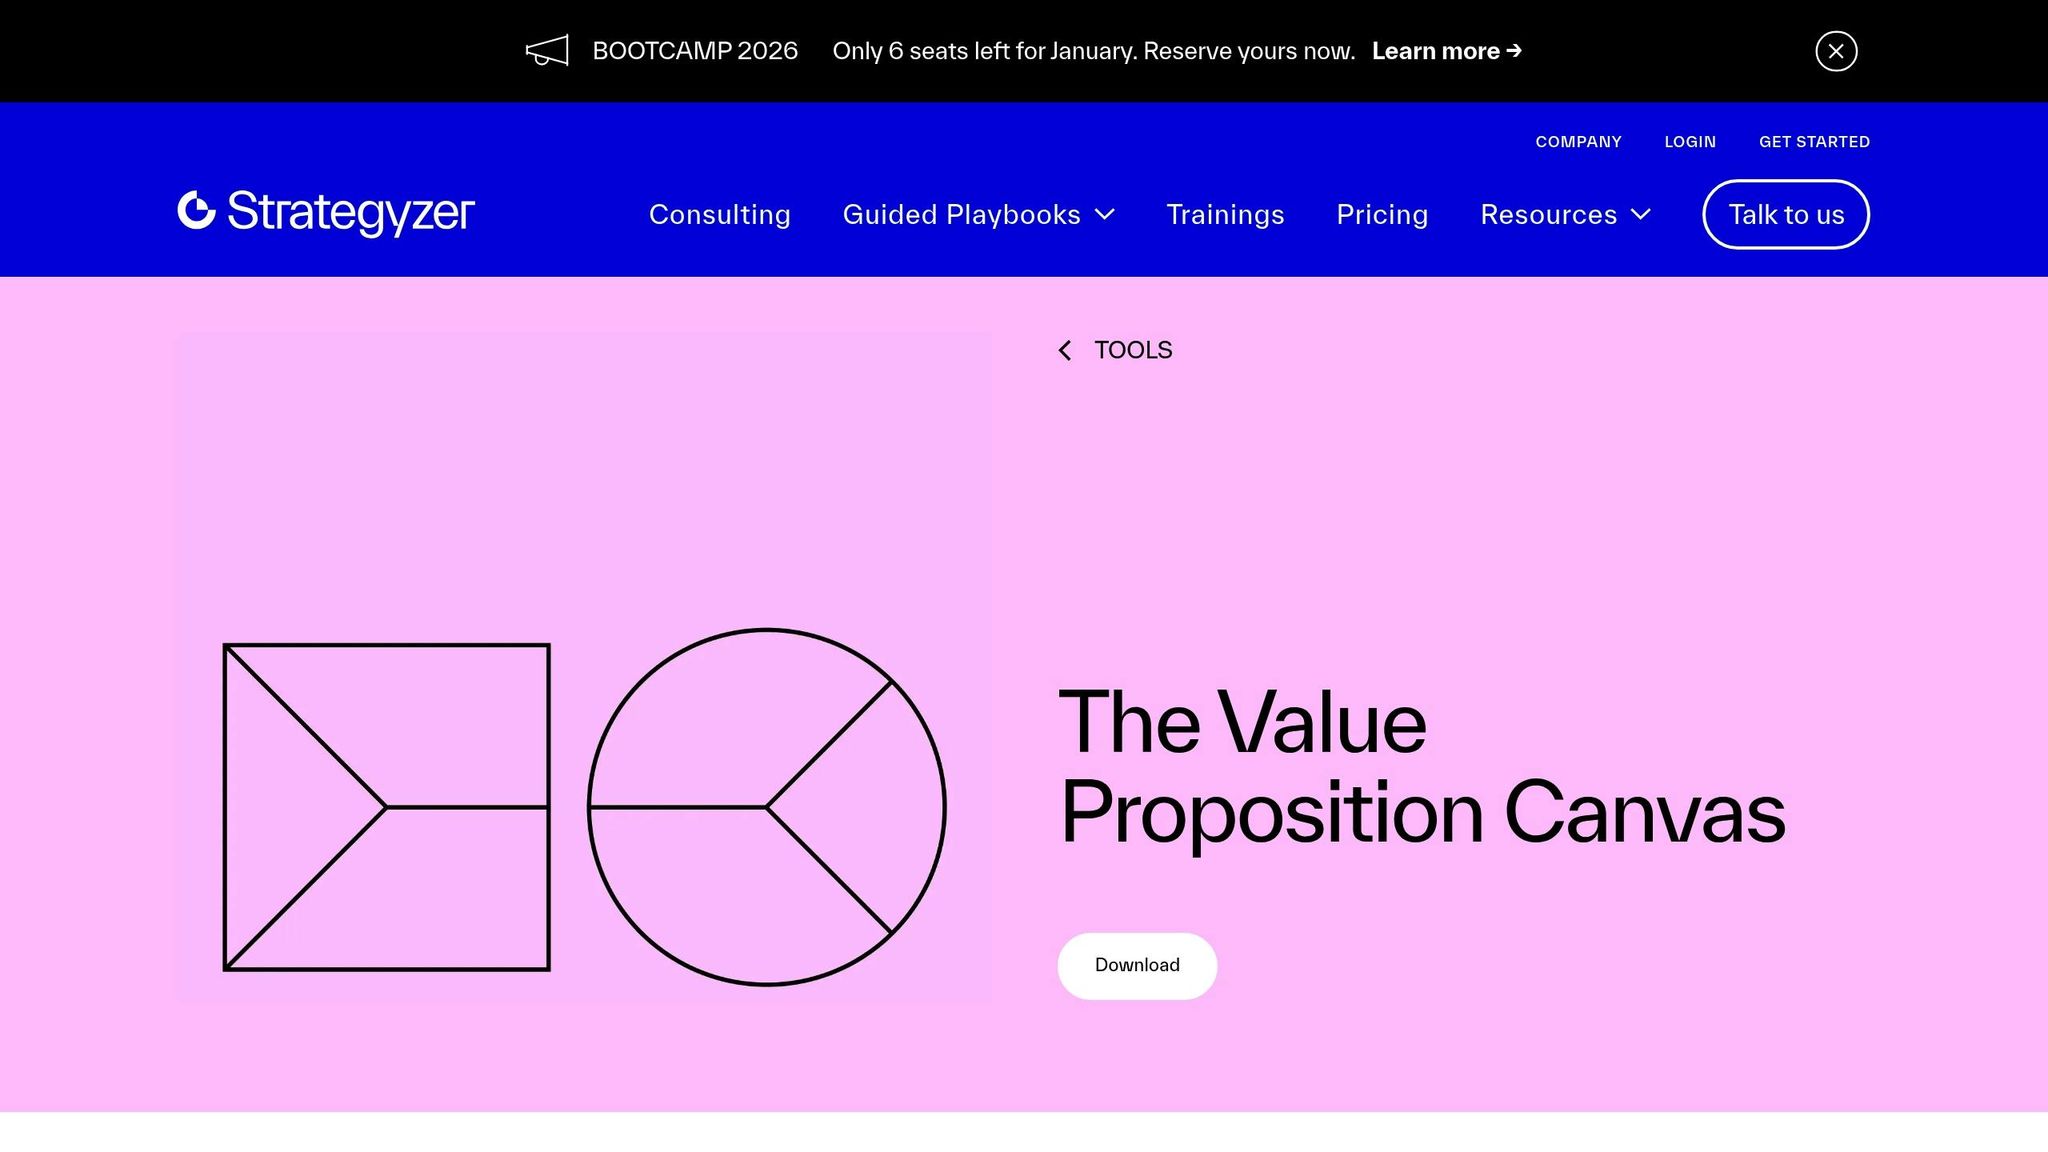This screenshot has width=2048, height=1152.
Task: Navigate to LOGIN
Action: (x=1690, y=141)
